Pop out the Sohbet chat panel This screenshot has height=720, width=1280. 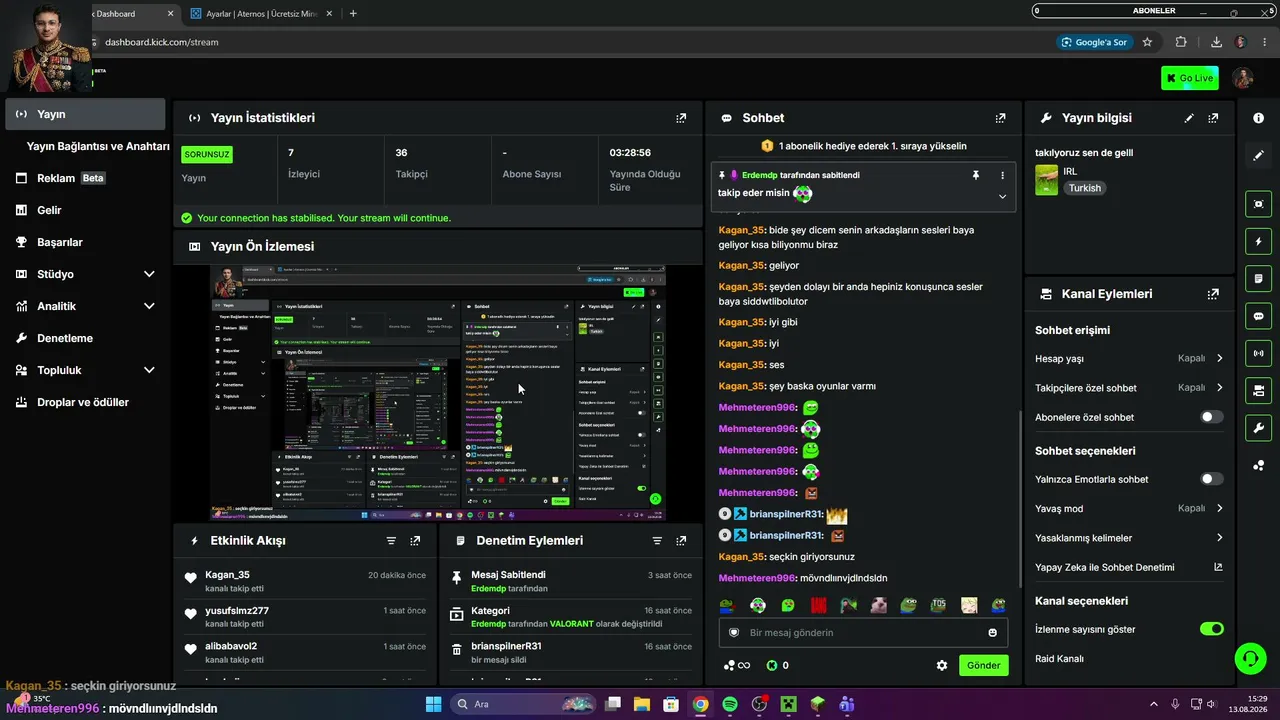pos(1000,118)
